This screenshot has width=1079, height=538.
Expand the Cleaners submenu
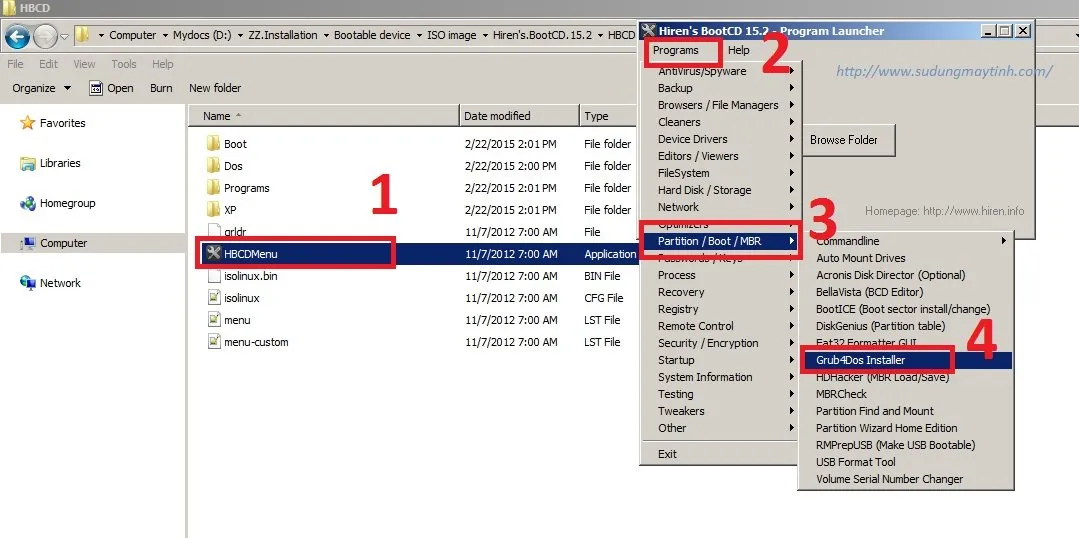[719, 122]
